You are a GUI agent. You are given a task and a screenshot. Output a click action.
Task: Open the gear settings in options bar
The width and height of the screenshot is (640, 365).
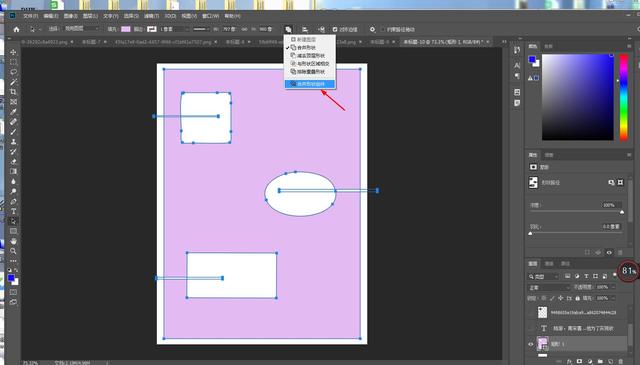[372, 29]
